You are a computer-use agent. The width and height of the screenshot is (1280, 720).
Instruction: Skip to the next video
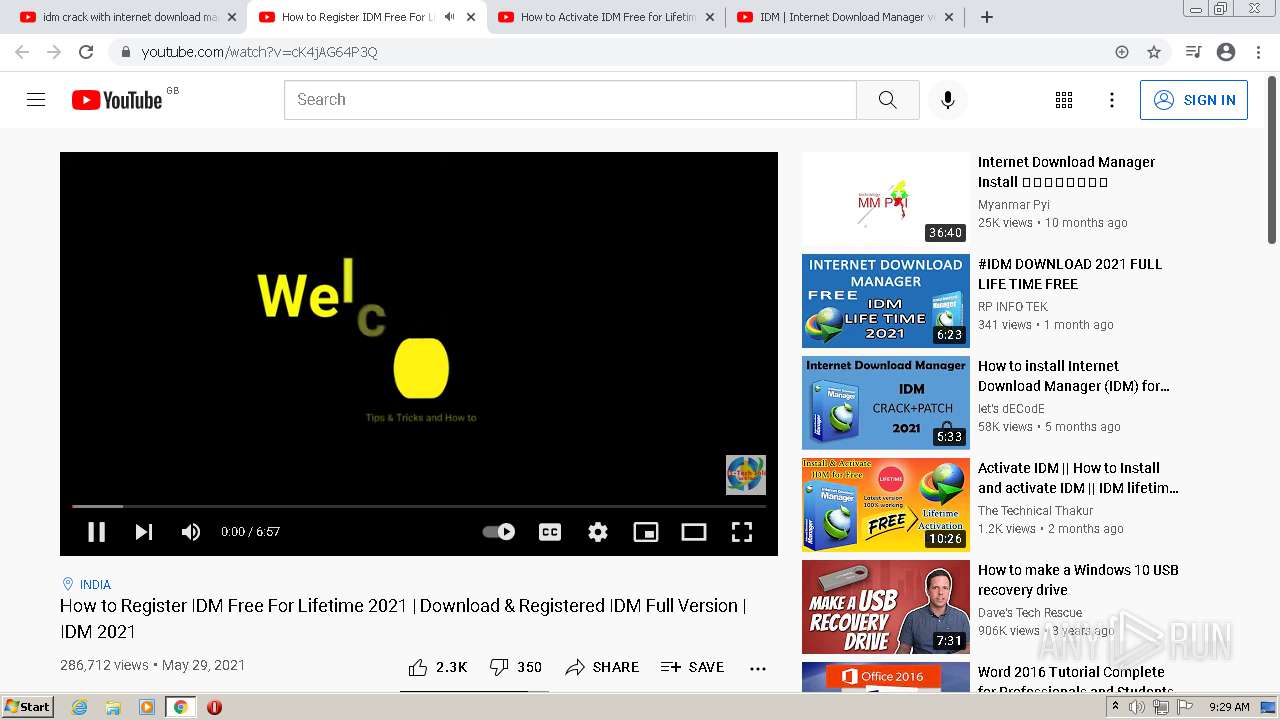(144, 532)
